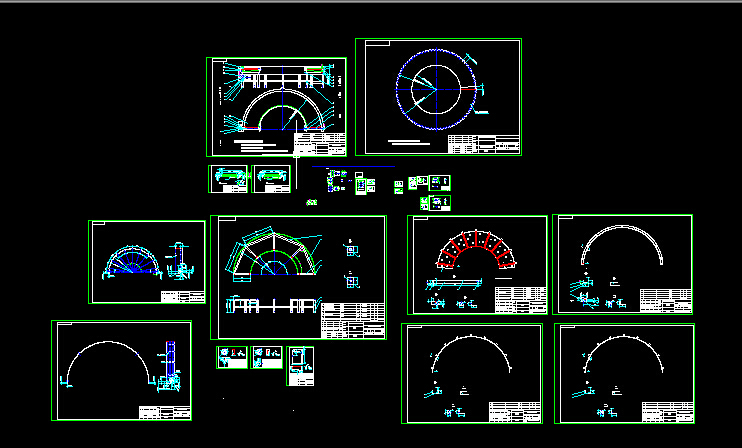Viewport: 742px width, 448px height.
Task: Select the sheet with the red segmented arch
Action: click(477, 264)
